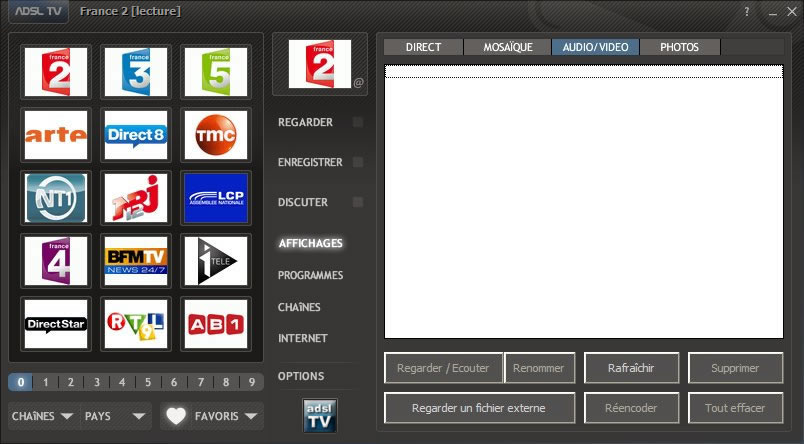Click ENREGISTRER in the side menu
The height and width of the screenshot is (444, 804).
[310, 163]
